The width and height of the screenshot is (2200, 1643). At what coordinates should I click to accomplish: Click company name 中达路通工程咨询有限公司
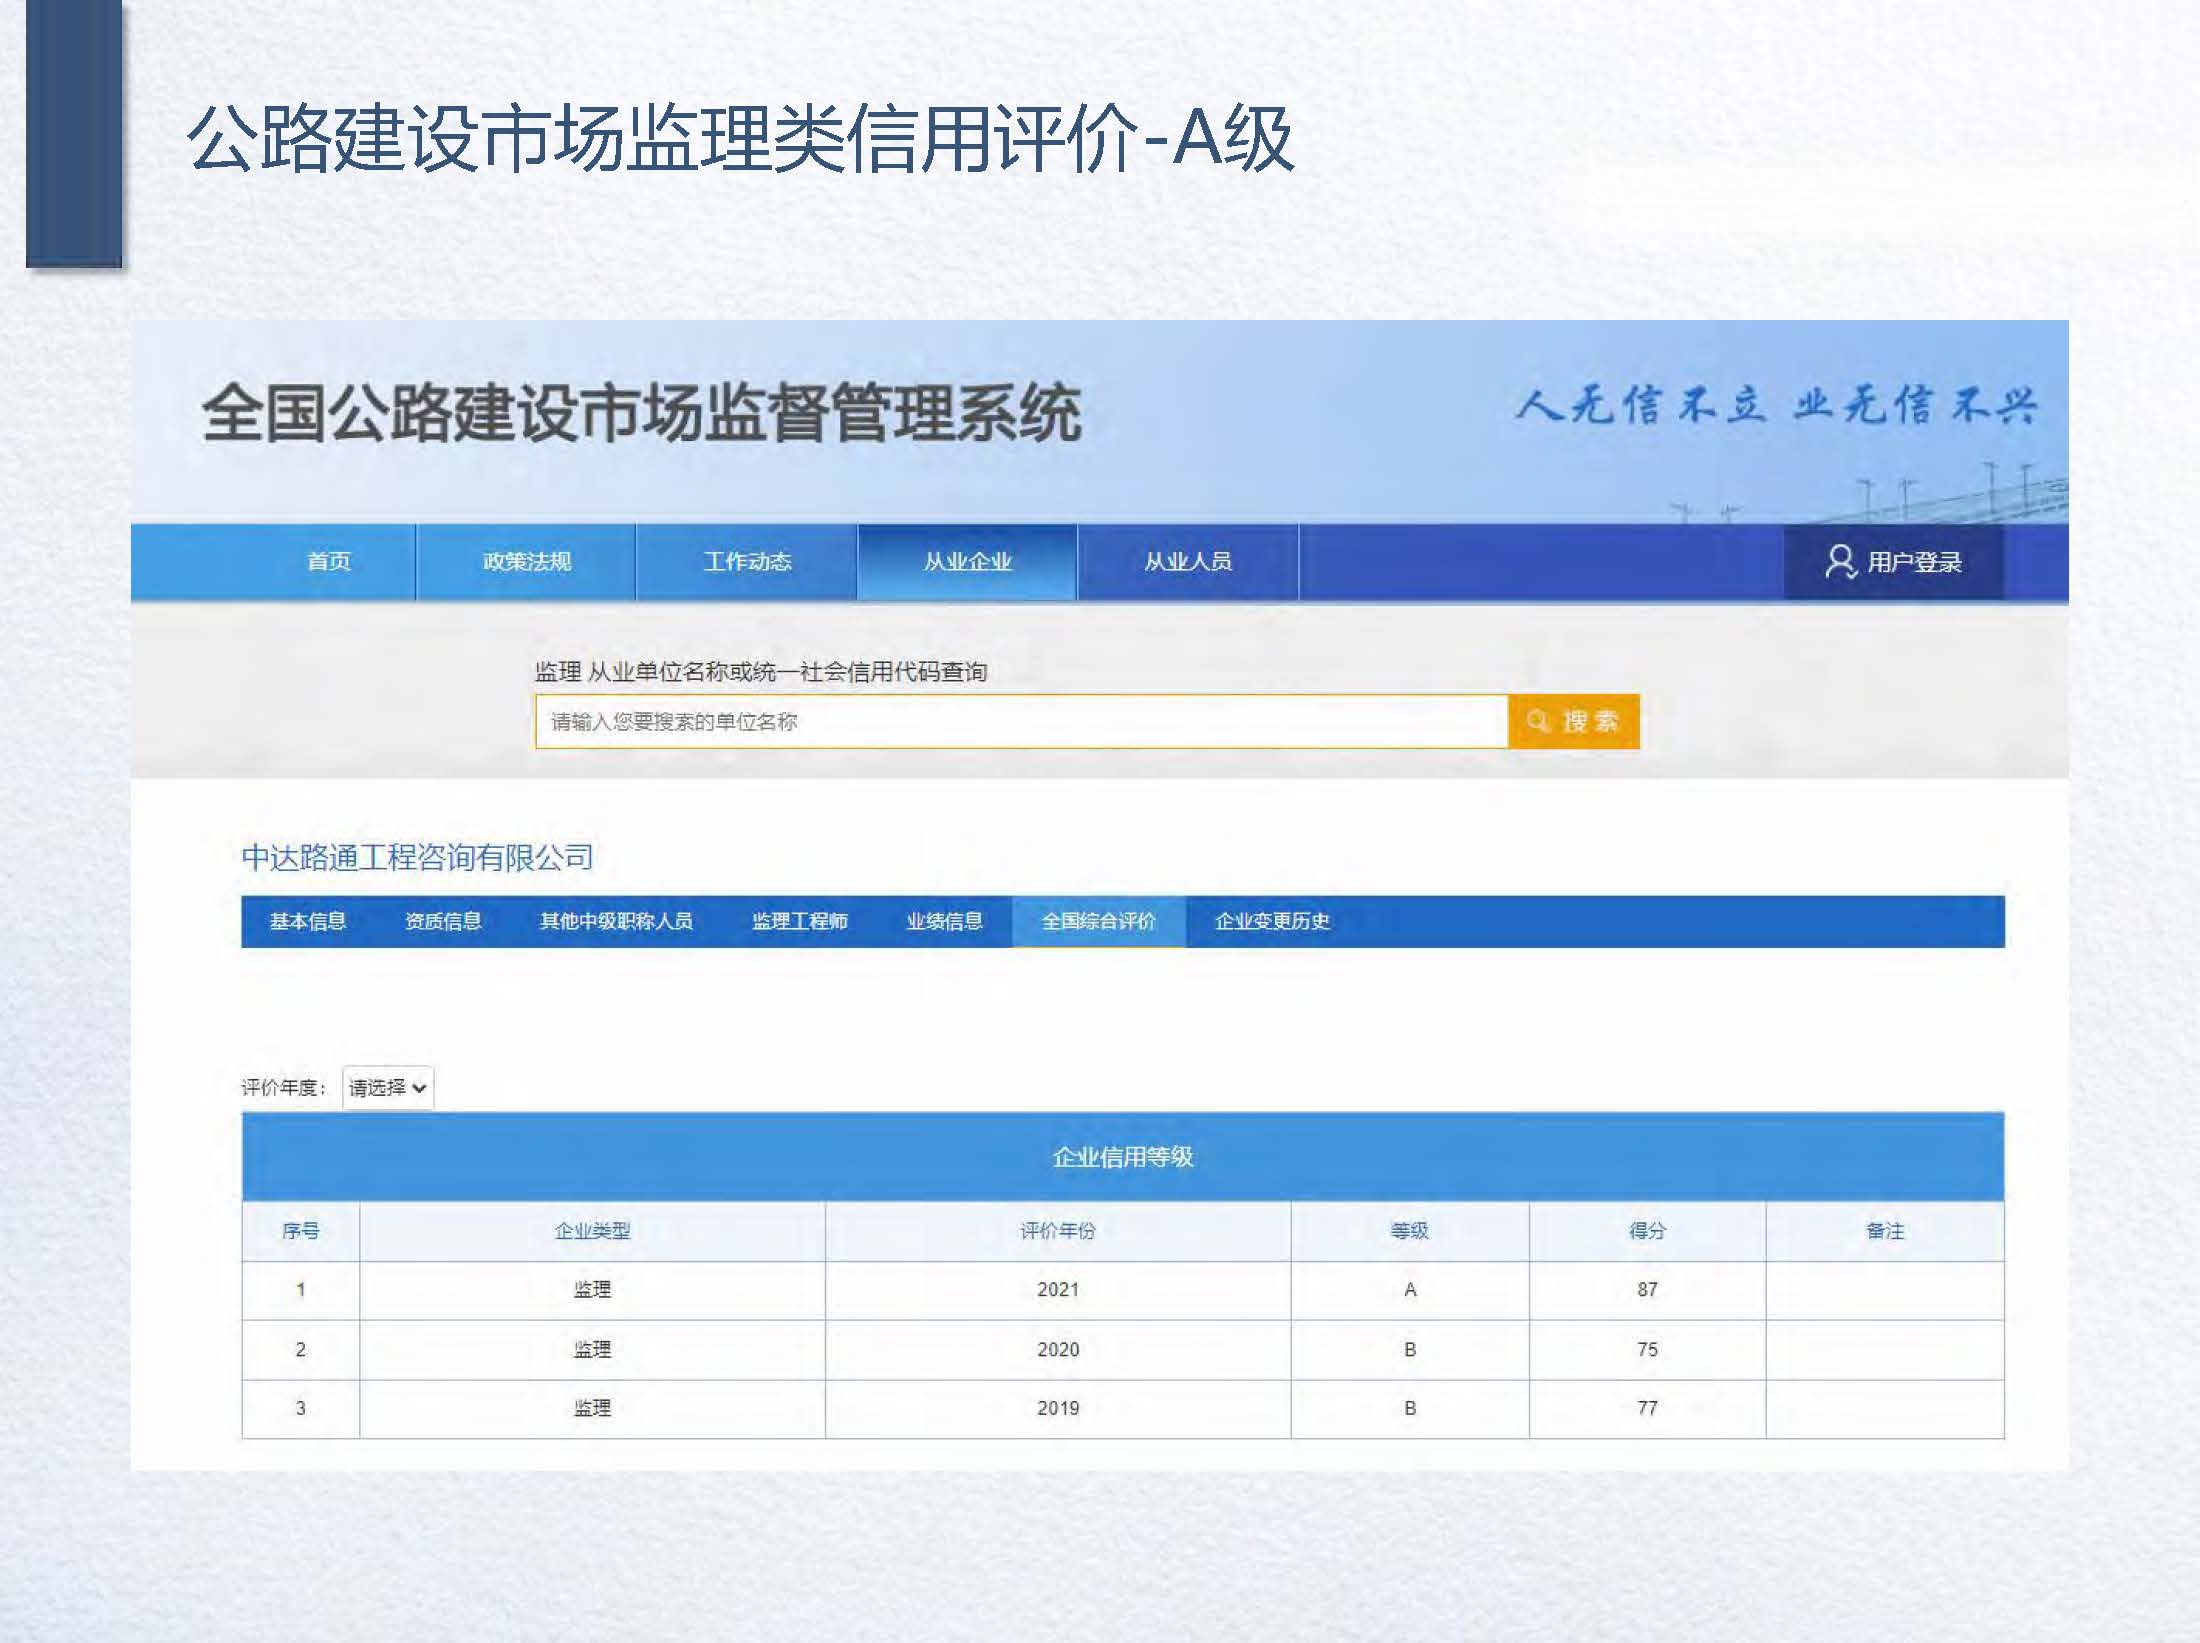(x=418, y=858)
